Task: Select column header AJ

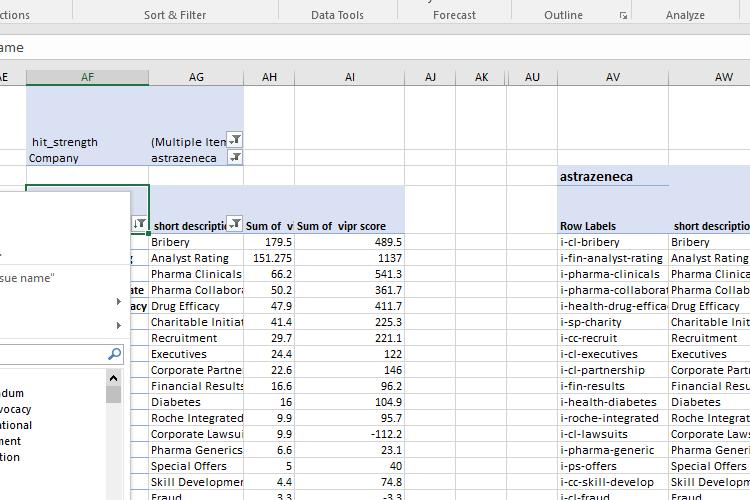Action: [x=430, y=77]
